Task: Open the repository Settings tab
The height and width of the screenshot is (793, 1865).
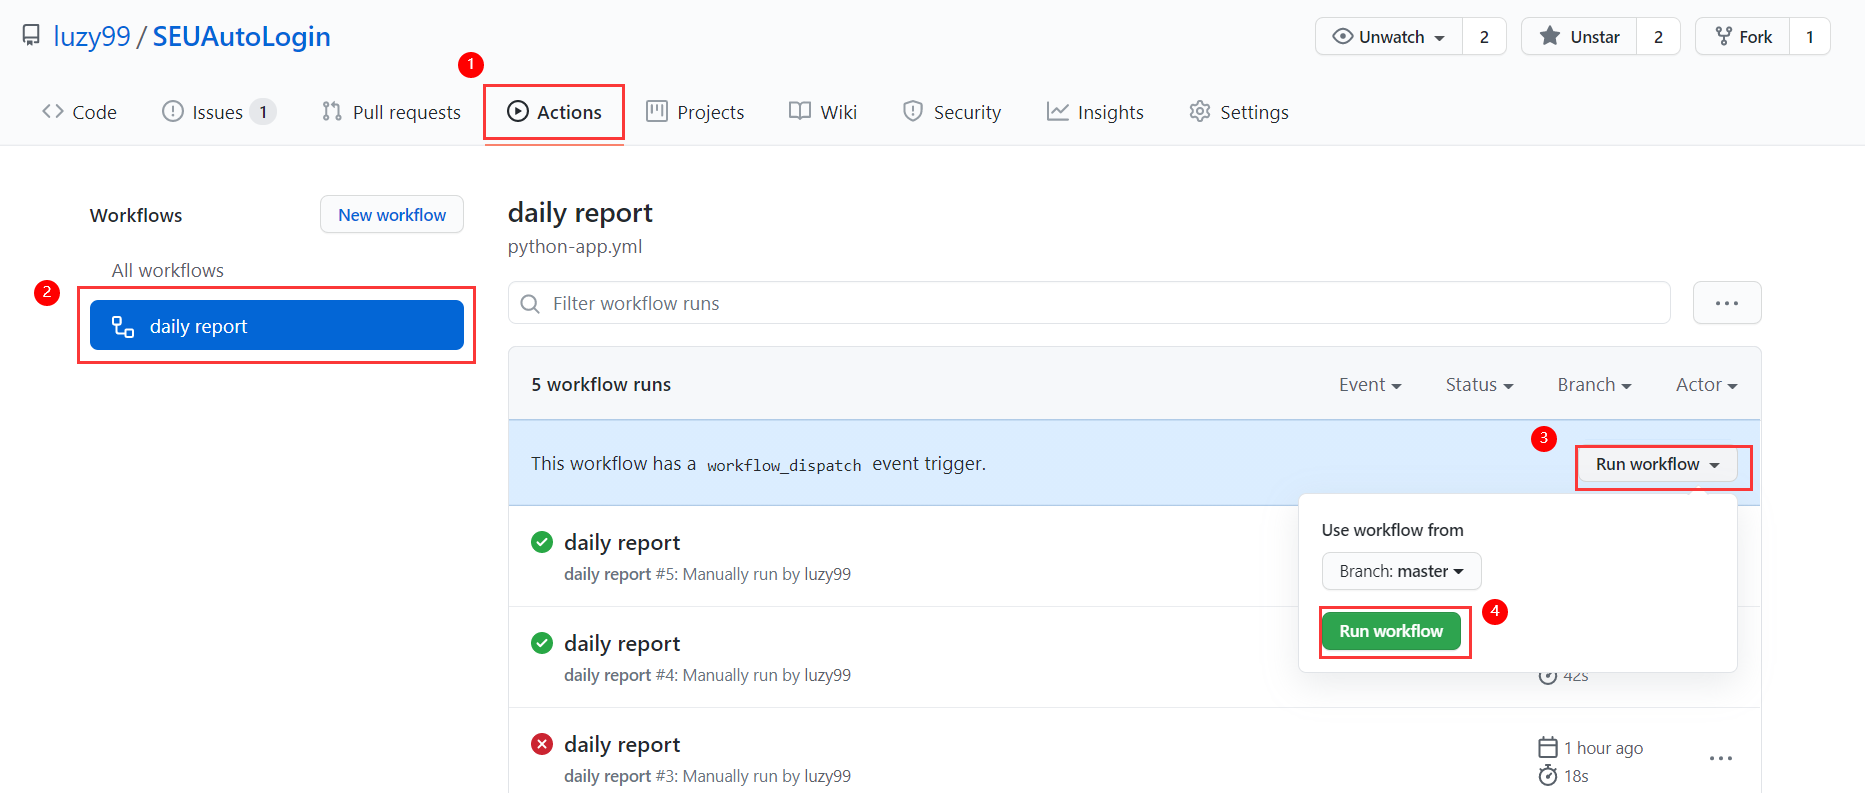Action: click(x=1239, y=112)
